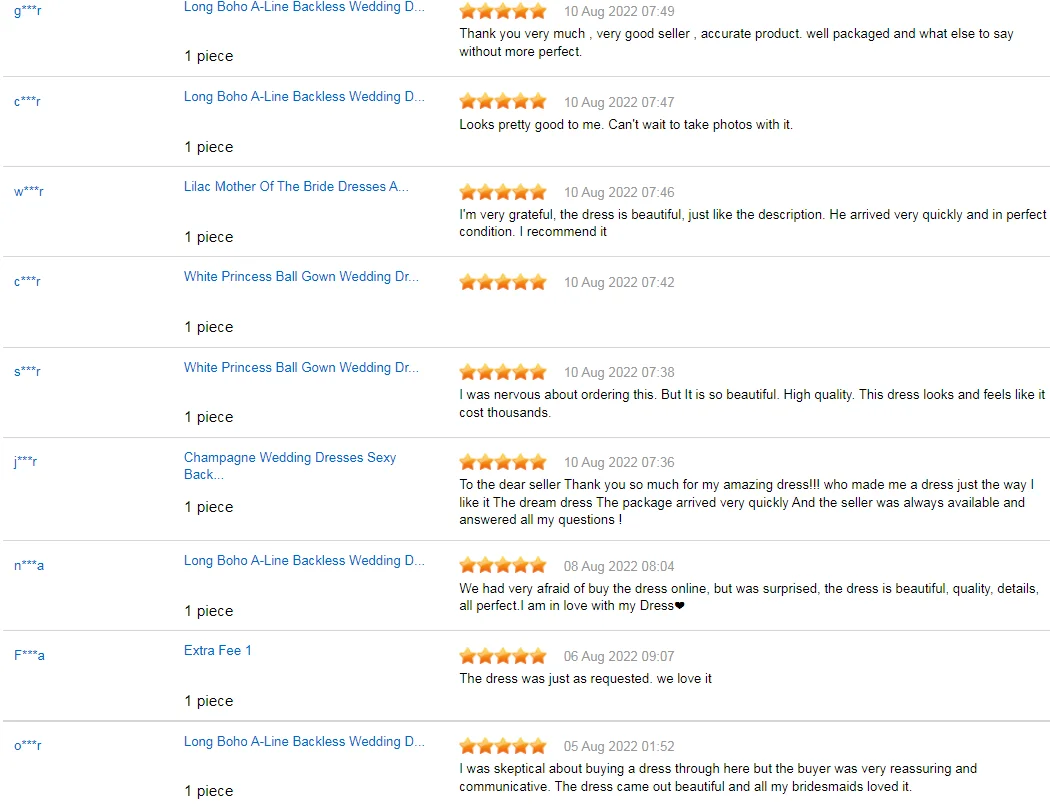Click the stars on the 07:38 review
The image size is (1050, 811).
click(x=503, y=372)
